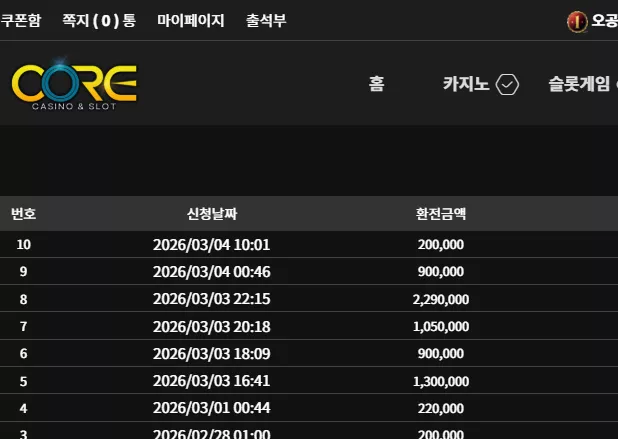Select row 5 with amount 1,300,000
618x439 pixels.
click(x=309, y=381)
